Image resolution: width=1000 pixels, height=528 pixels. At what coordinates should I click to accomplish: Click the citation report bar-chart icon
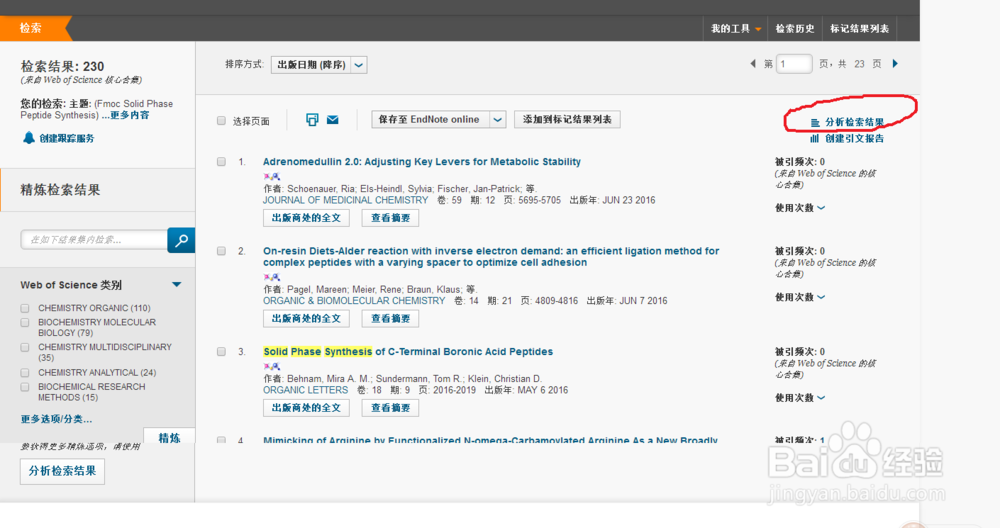[x=814, y=138]
